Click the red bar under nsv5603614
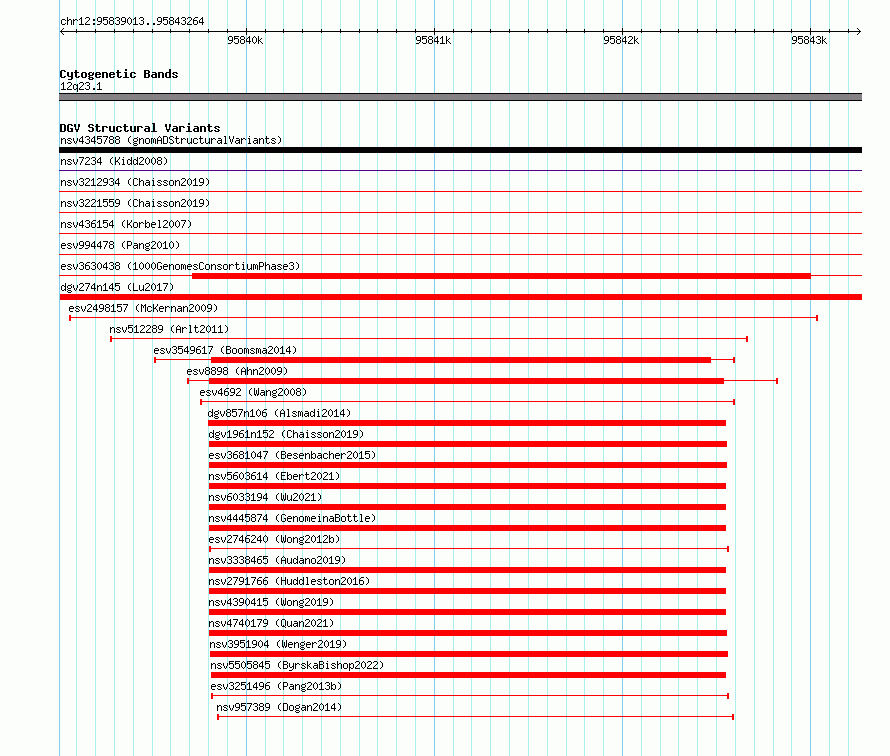This screenshot has height=756, width=890. pos(468,486)
